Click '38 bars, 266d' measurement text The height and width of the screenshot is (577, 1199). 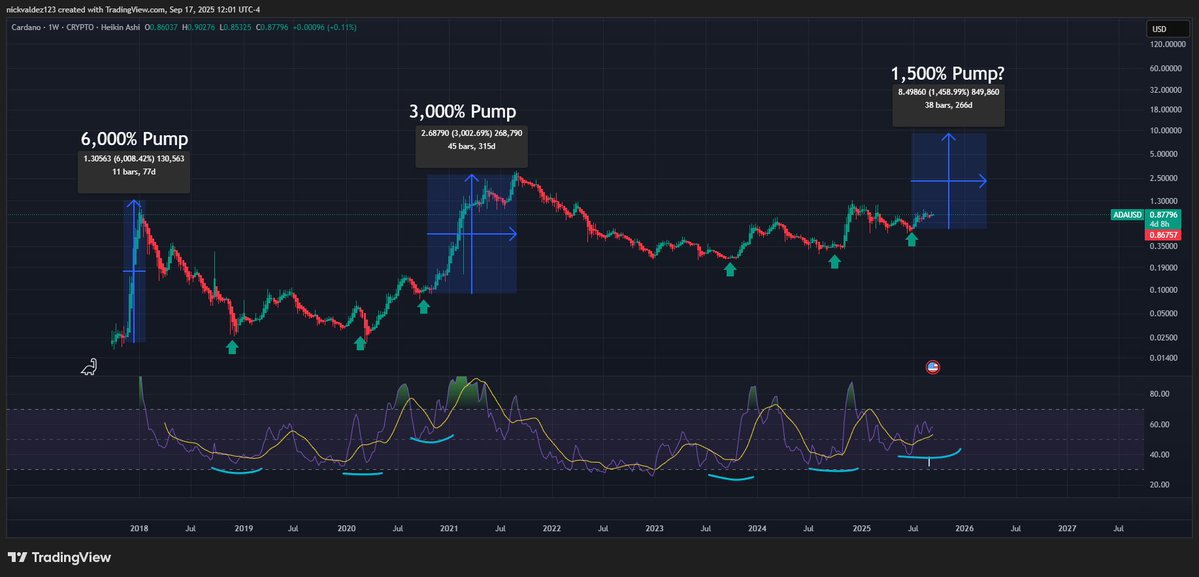(948, 105)
